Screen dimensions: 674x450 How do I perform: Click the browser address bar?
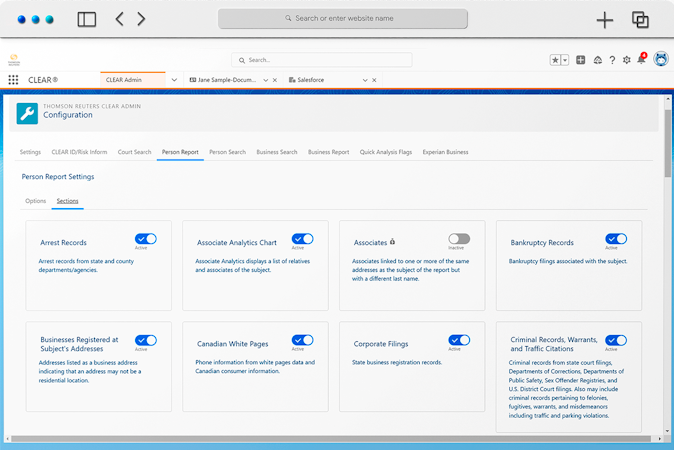(343, 18)
